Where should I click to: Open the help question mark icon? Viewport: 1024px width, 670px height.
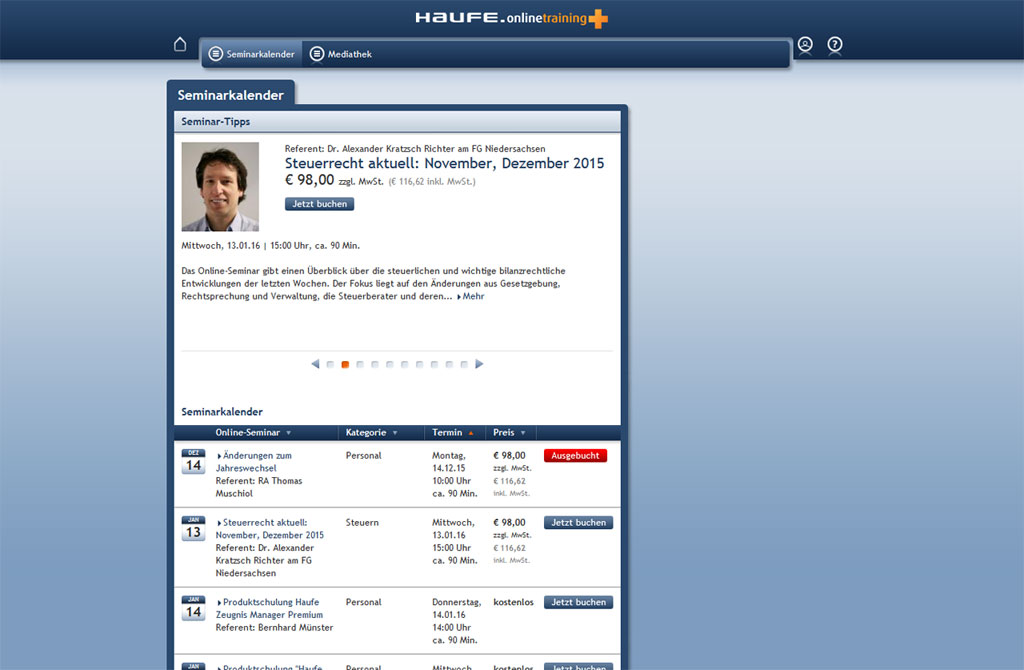(835, 44)
